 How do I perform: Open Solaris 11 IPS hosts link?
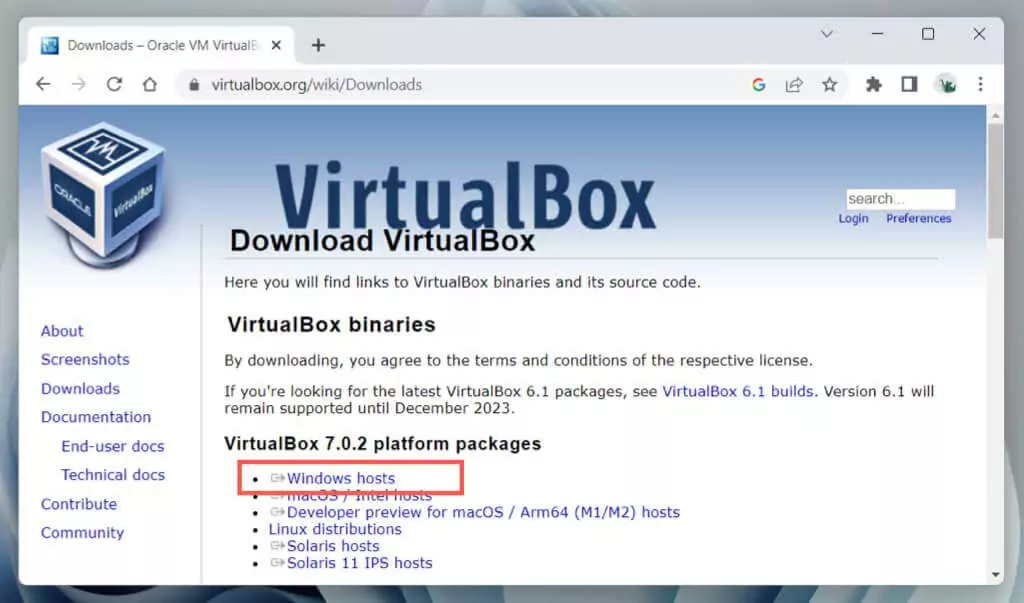point(360,563)
